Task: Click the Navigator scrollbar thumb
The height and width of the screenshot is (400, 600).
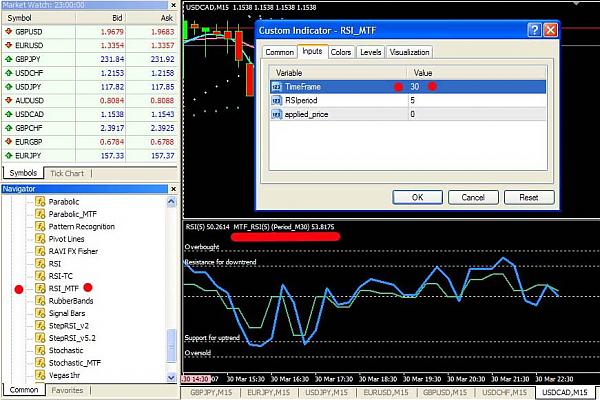Action: point(171,346)
